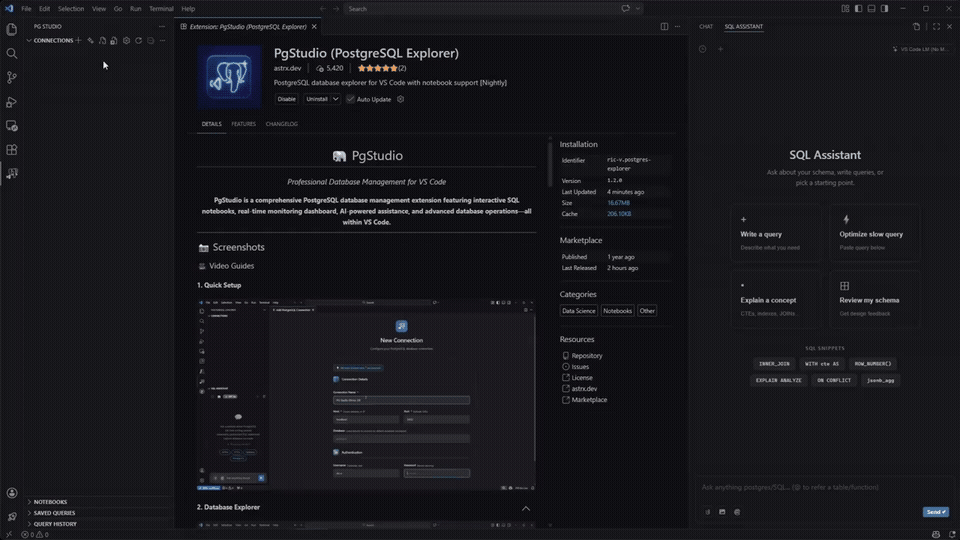Click the image attachment icon in the chat input
Viewport: 960px width, 540px height.
[x=722, y=512]
